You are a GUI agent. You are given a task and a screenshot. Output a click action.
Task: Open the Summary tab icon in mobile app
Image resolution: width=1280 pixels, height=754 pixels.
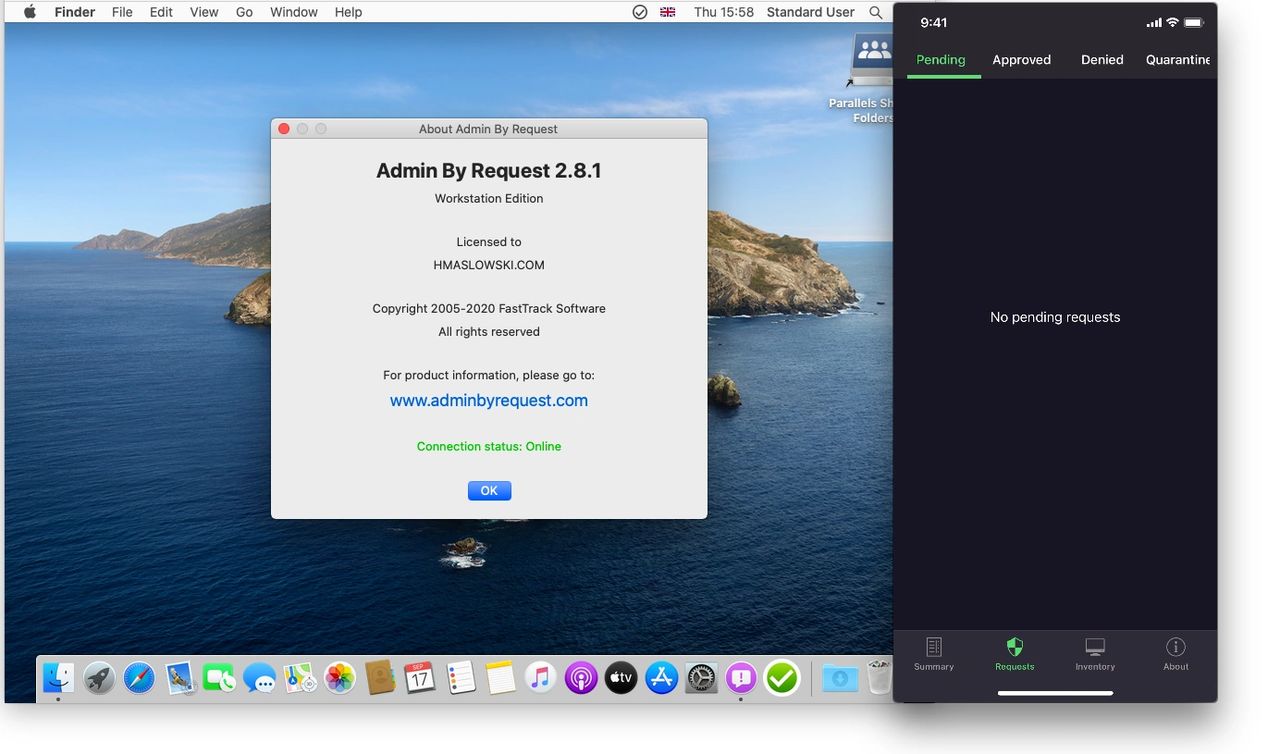point(933,647)
